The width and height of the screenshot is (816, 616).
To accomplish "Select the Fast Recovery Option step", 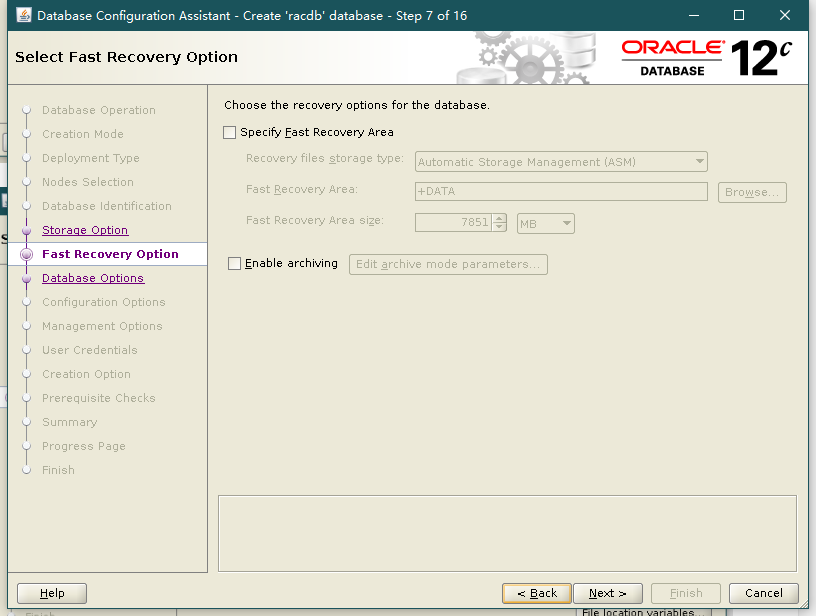I will click(x=110, y=254).
